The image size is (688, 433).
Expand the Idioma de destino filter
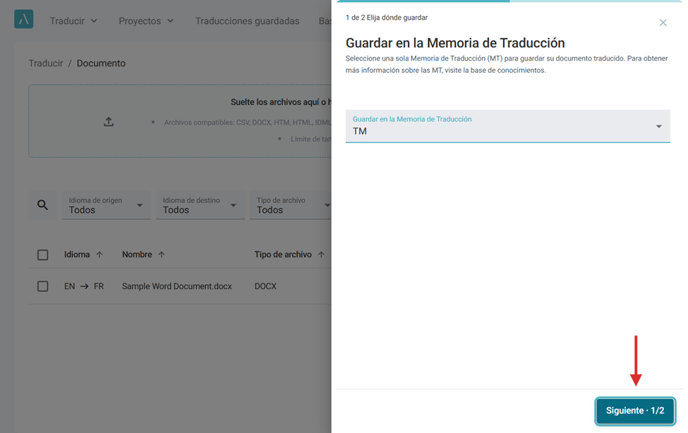point(201,205)
